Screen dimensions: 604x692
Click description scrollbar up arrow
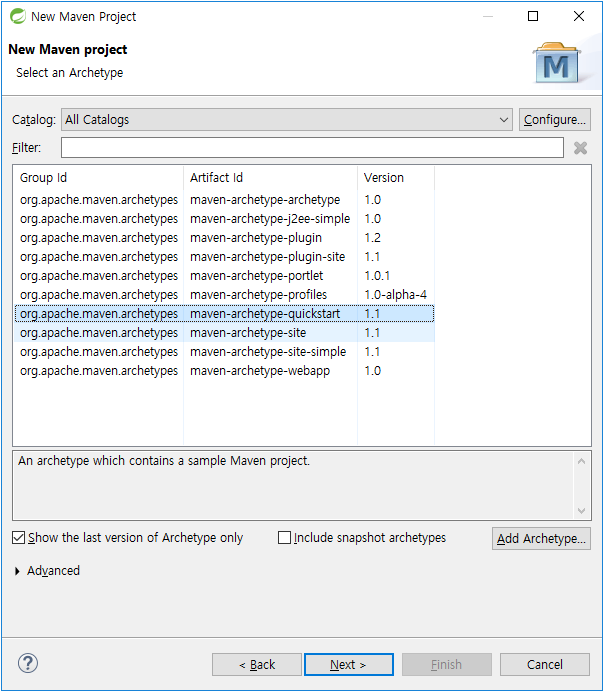click(x=581, y=461)
